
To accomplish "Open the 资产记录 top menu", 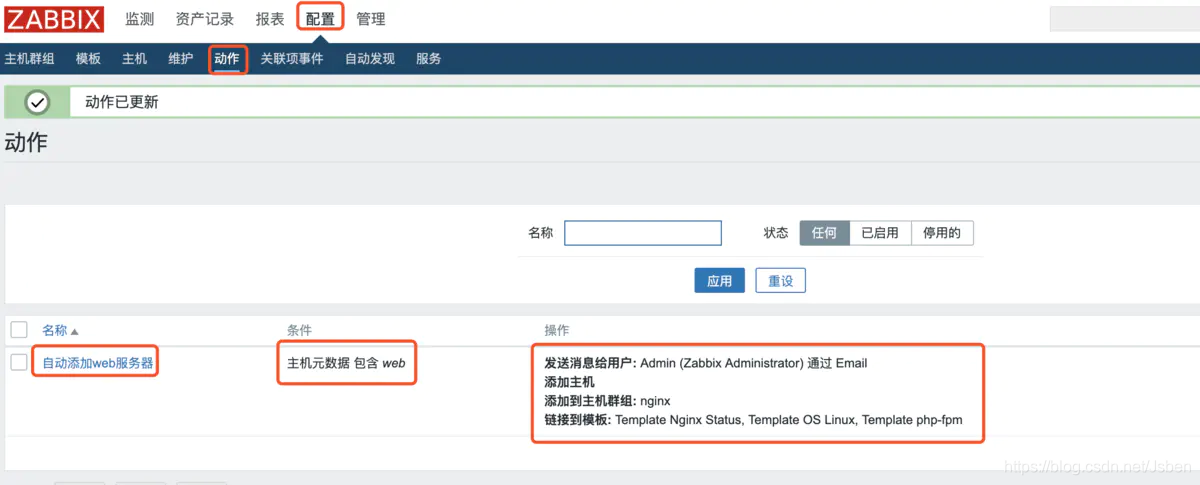I will [x=204, y=19].
